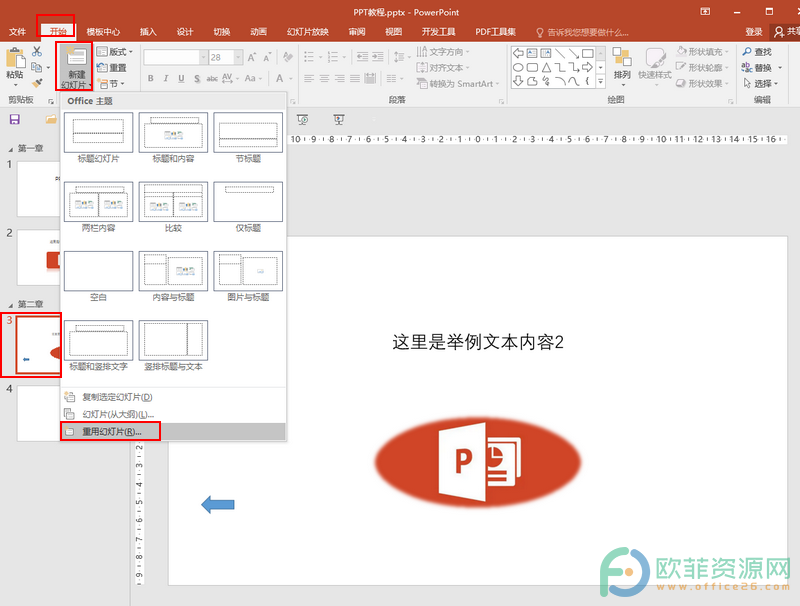Open the font size 28 dropdown
This screenshot has width=800, height=606.
[x=238, y=57]
